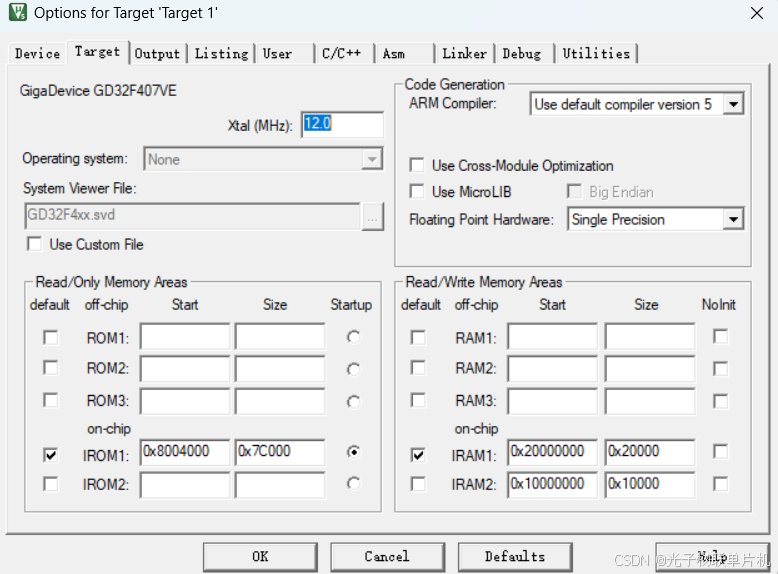The image size is (778, 574).
Task: Enable NoInit for RAM2
Action: (x=720, y=369)
